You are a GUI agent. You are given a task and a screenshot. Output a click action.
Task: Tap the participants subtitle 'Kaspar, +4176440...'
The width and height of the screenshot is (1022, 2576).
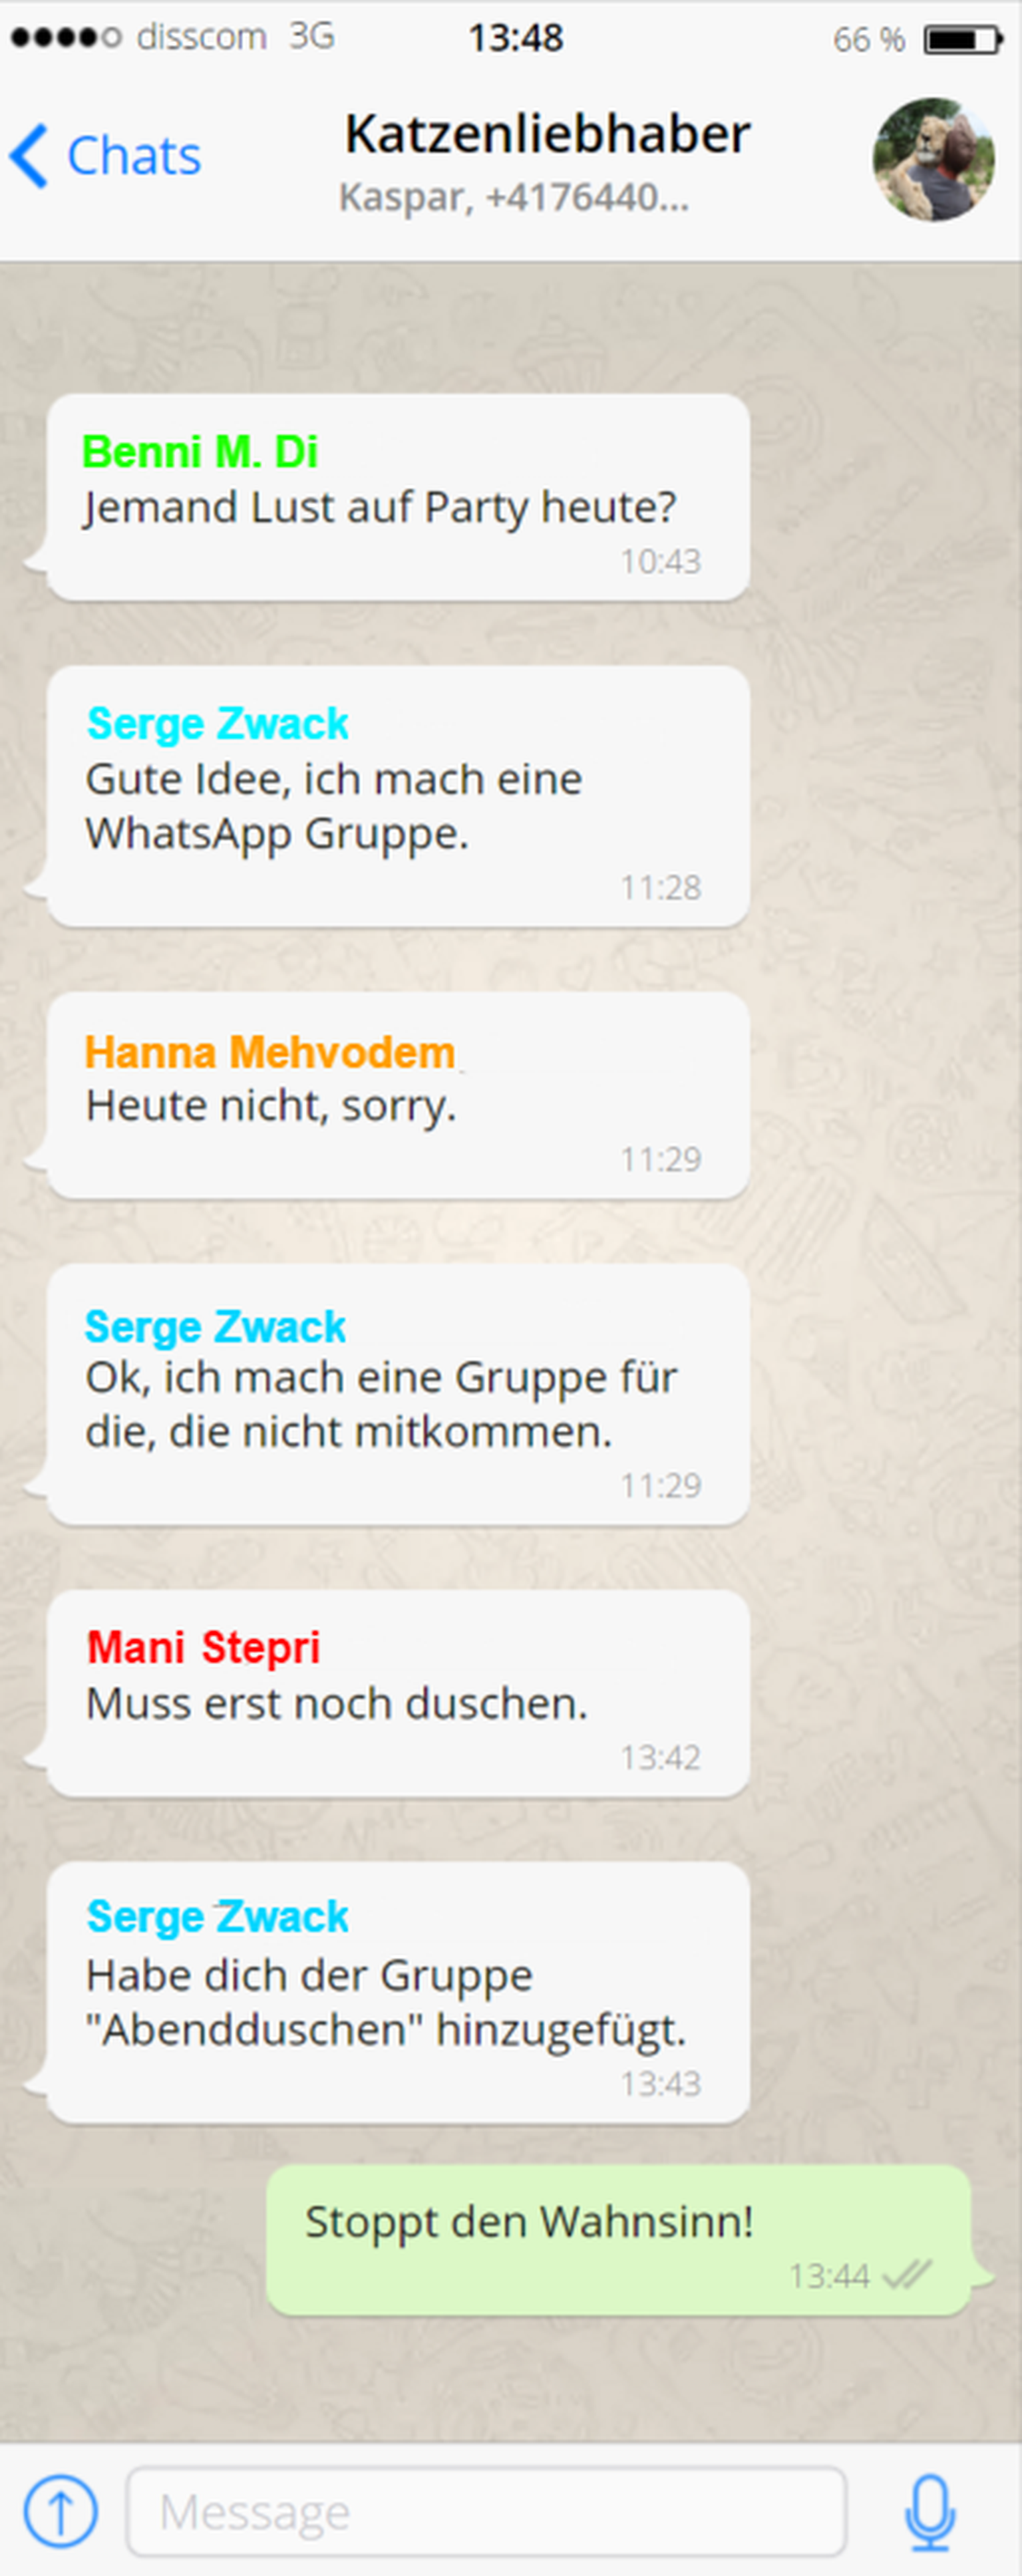(514, 197)
